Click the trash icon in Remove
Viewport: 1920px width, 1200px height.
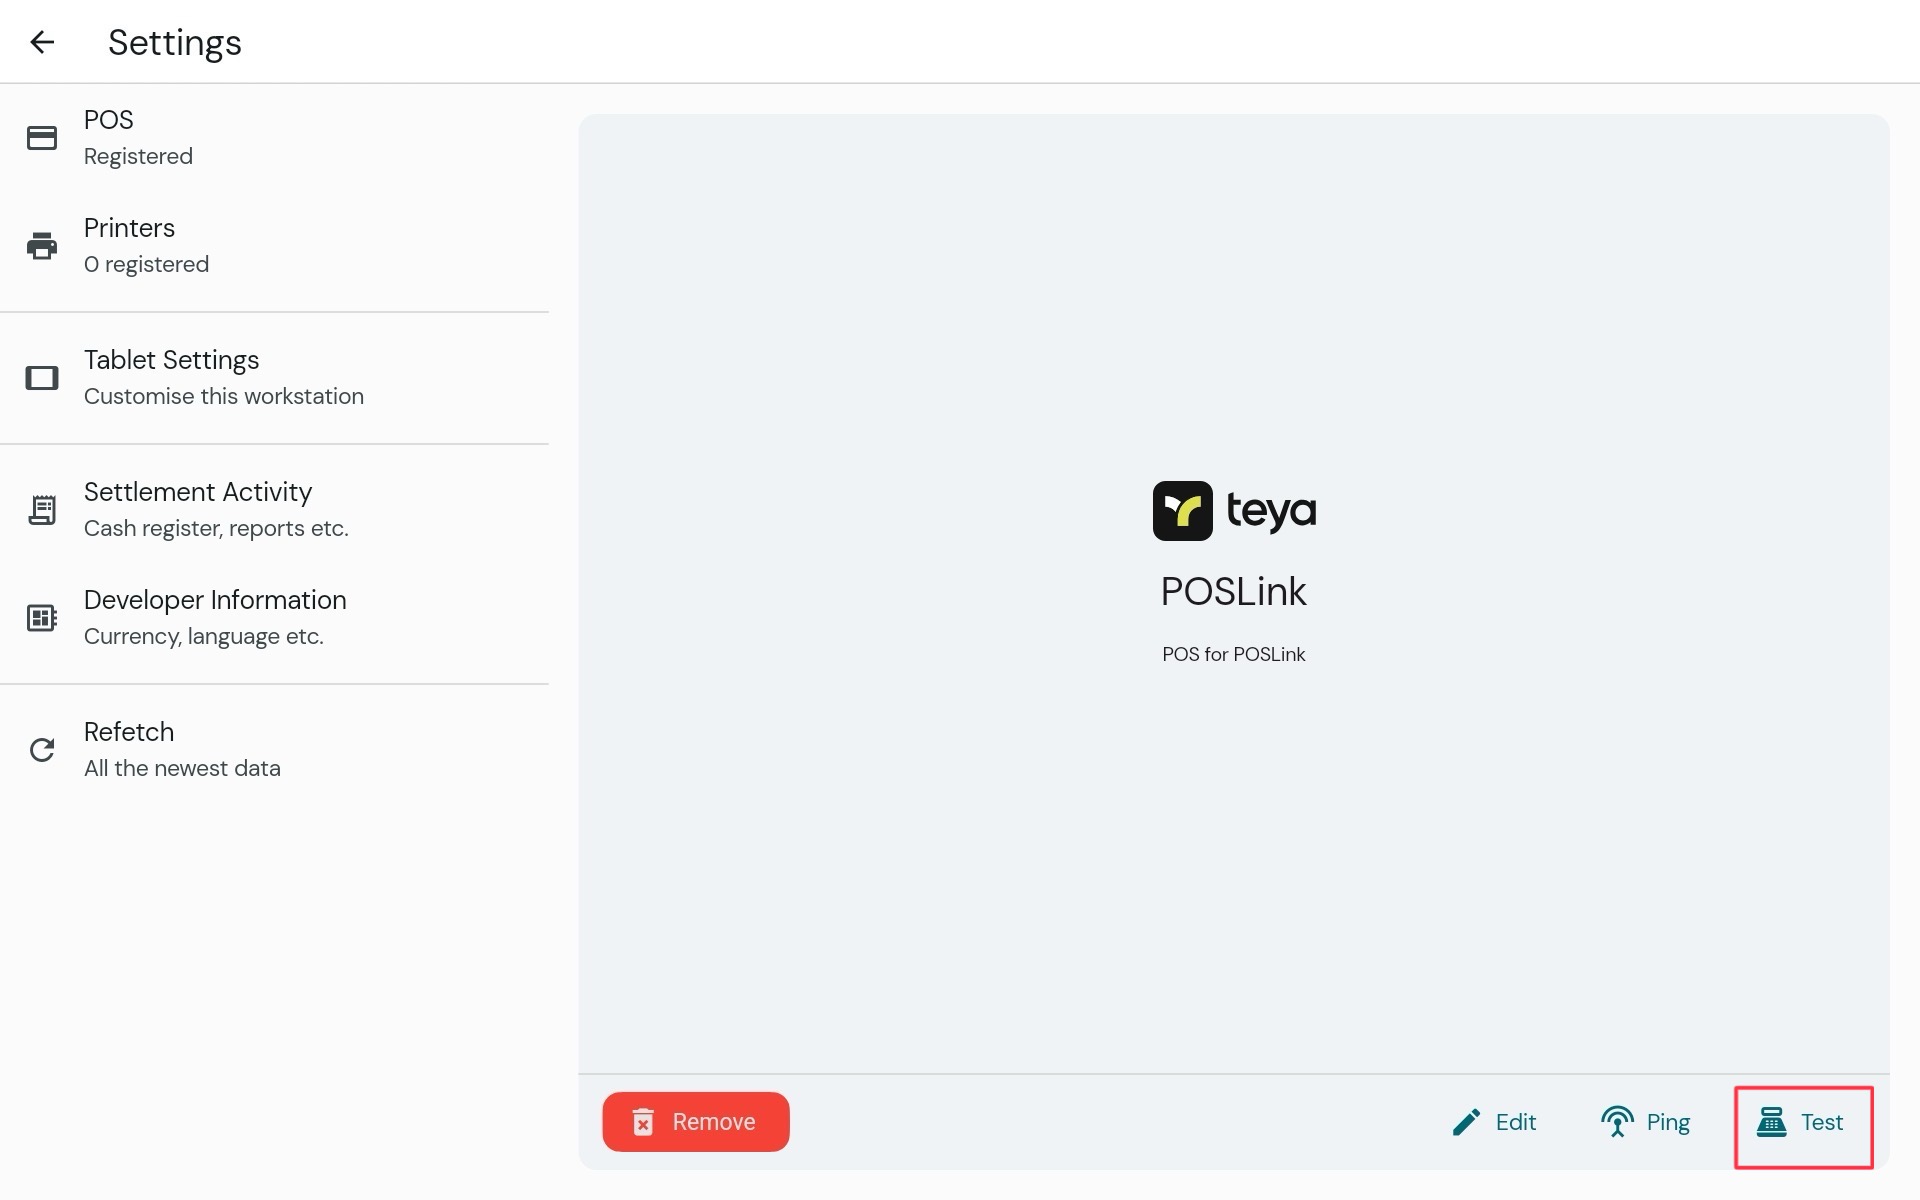643,1122
